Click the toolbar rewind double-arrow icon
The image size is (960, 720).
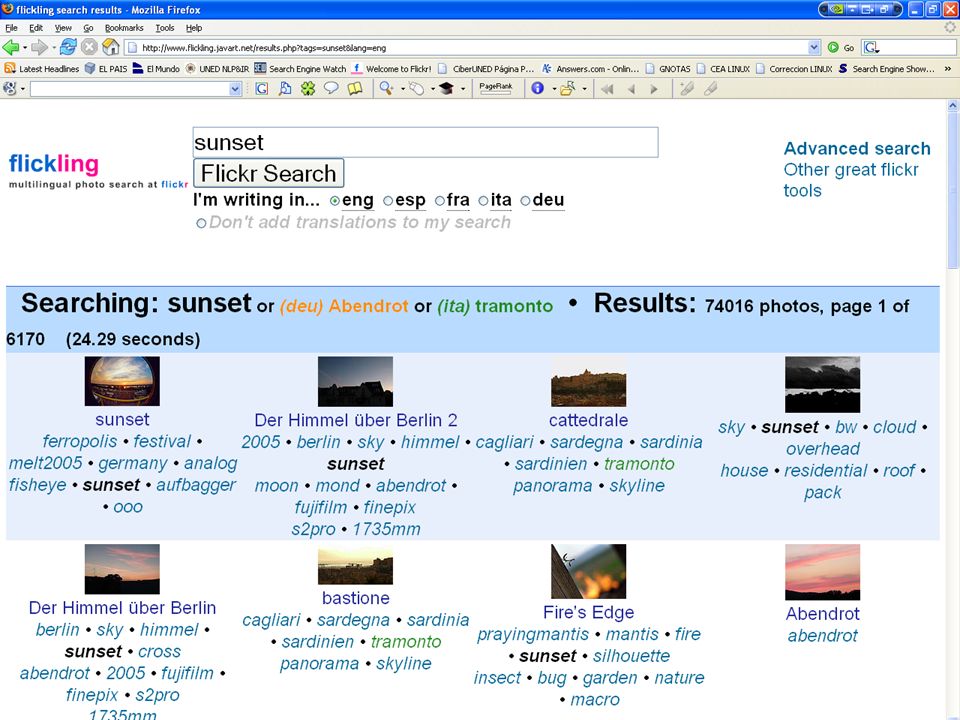[607, 89]
